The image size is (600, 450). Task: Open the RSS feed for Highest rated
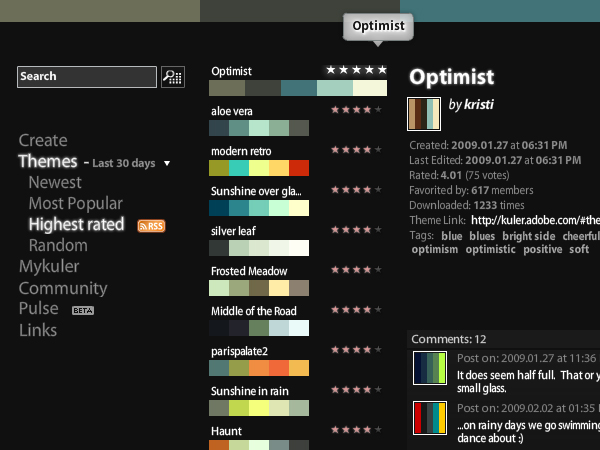tap(151, 226)
